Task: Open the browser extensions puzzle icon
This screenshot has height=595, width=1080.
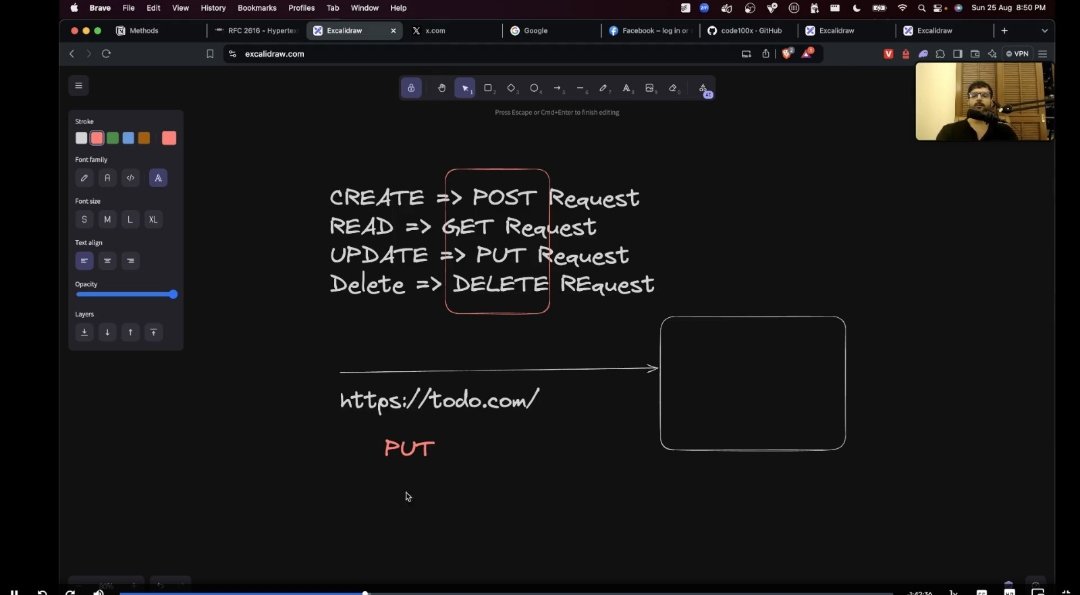Action: (x=941, y=54)
